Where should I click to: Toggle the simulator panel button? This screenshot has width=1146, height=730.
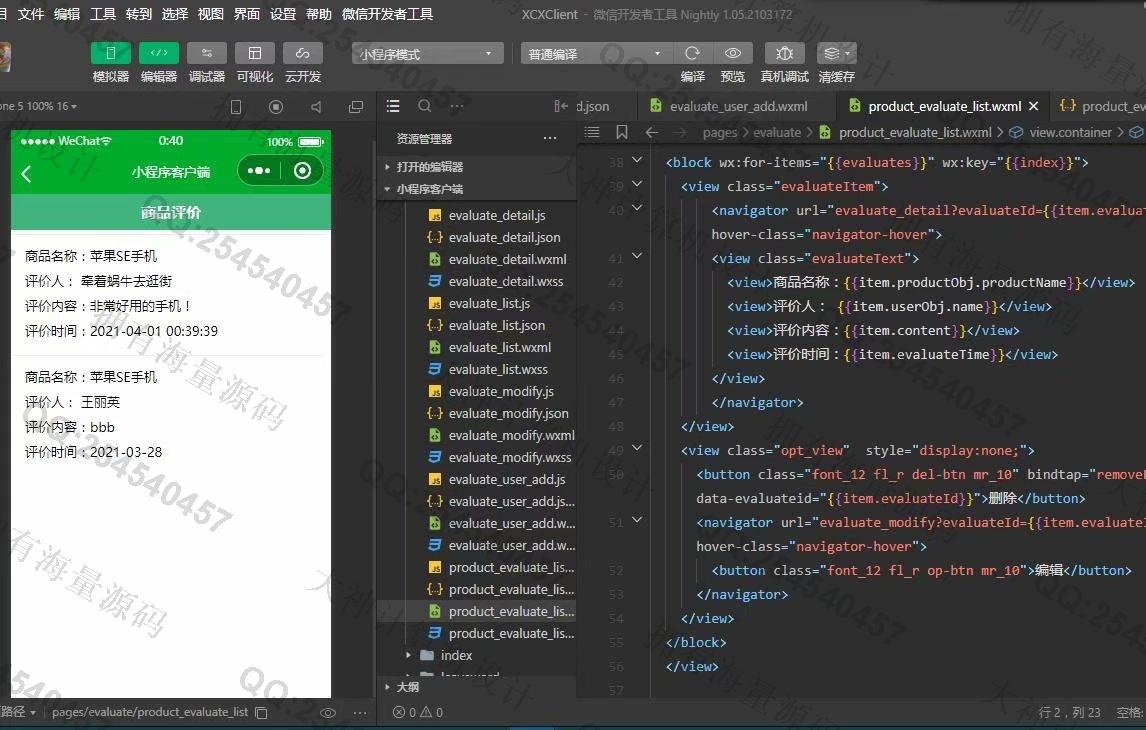point(110,53)
